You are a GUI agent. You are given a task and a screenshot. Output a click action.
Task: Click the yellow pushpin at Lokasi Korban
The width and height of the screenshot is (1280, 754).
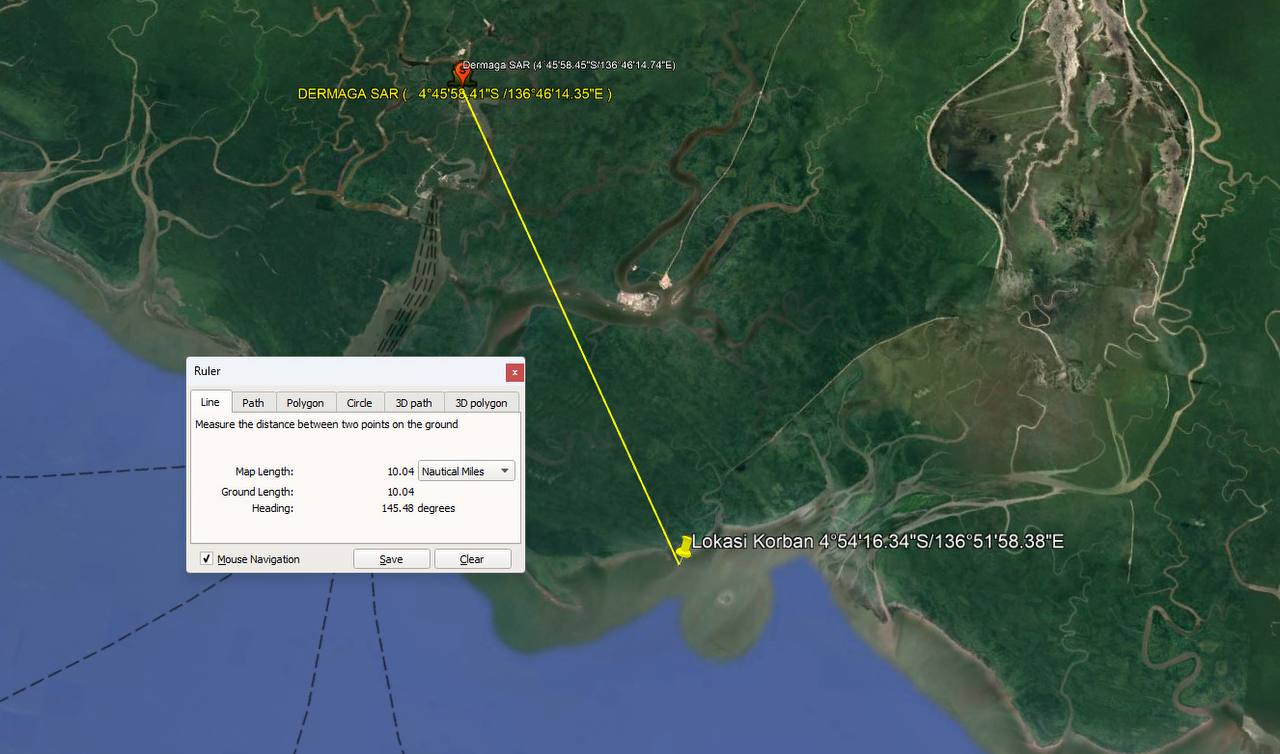coord(685,546)
